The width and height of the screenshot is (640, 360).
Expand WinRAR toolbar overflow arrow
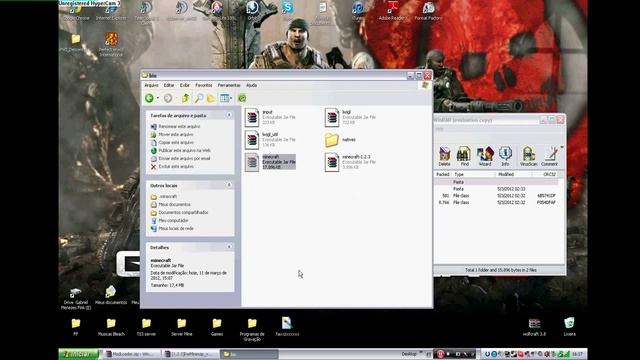pyautogui.click(x=562, y=147)
